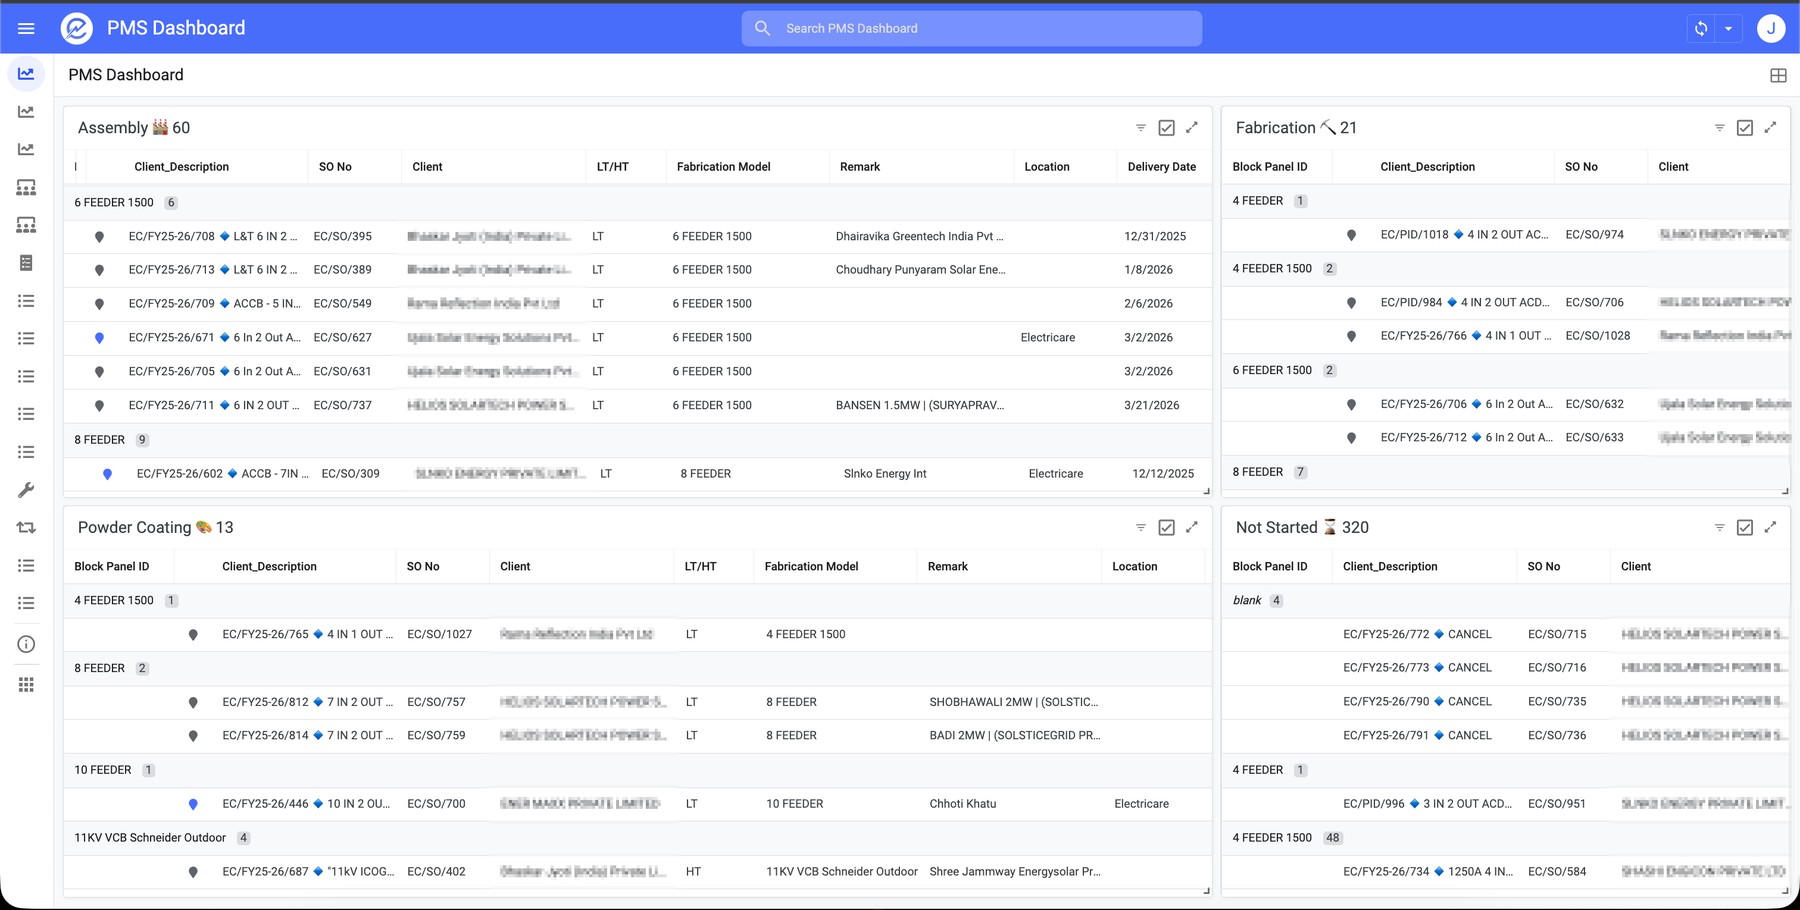Open the info icon in sidebar

tap(27, 644)
